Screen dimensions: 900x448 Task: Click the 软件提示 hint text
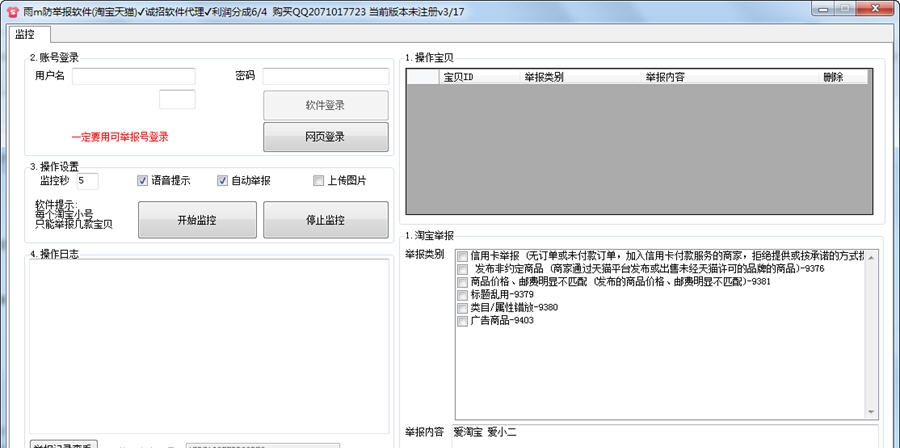74,215
